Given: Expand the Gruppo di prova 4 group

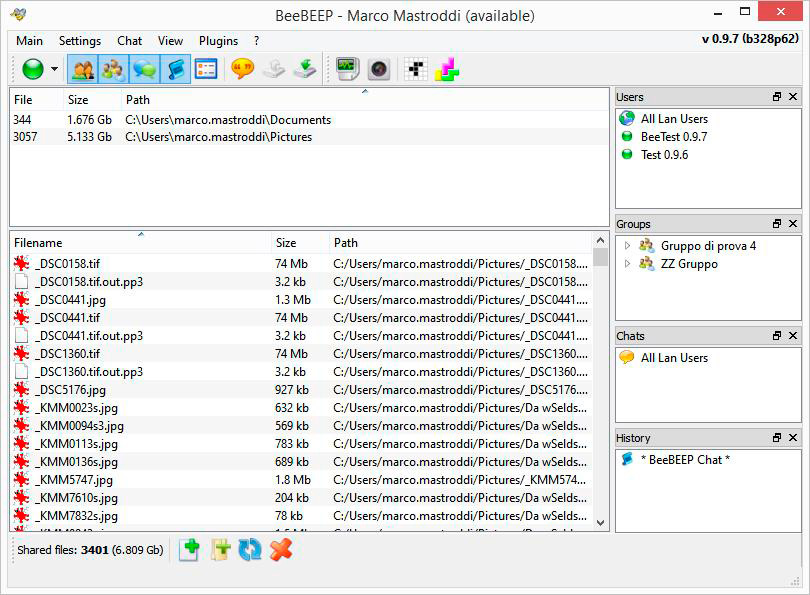Looking at the screenshot, I should pos(627,246).
